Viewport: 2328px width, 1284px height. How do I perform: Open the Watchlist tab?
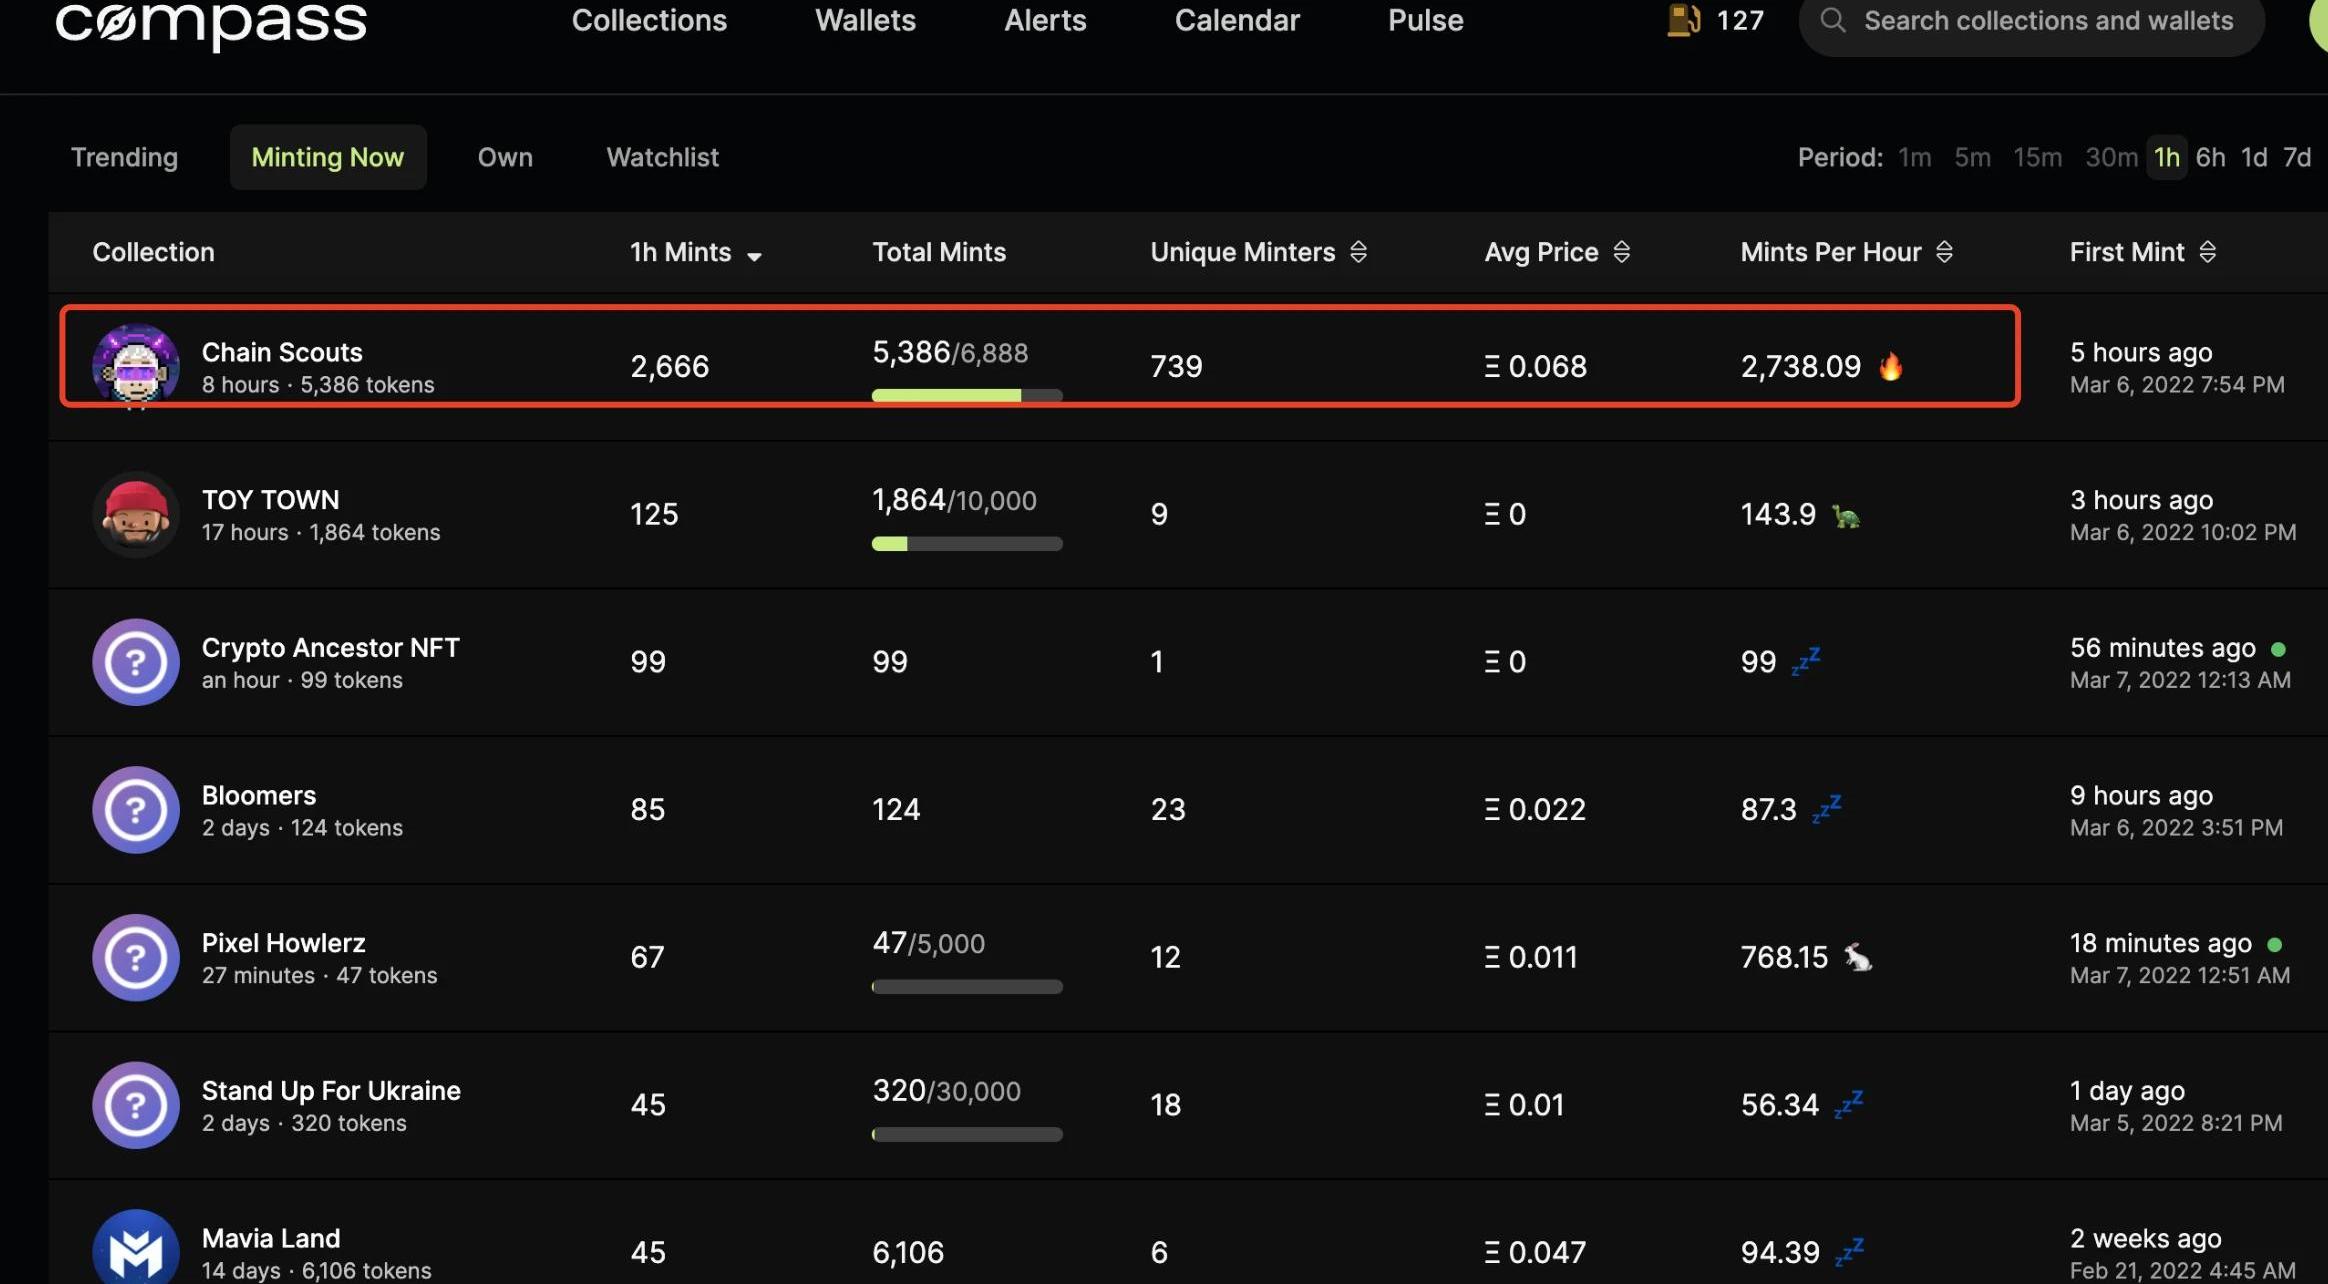662,157
